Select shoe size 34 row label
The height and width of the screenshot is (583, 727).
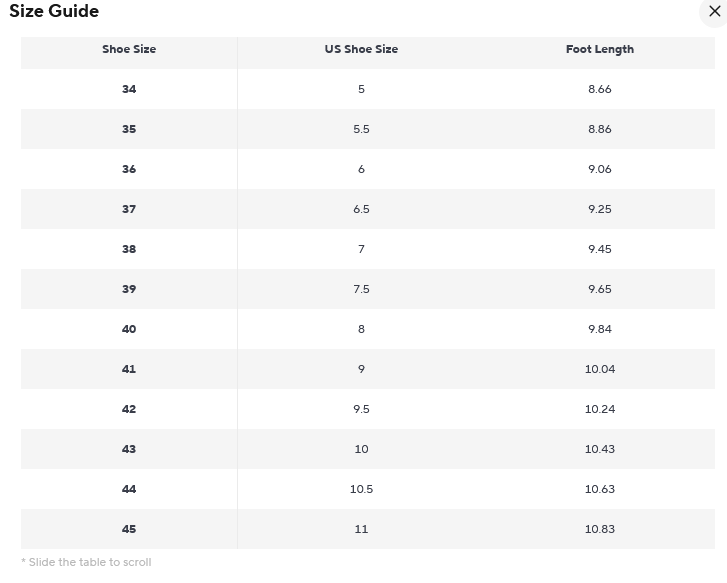(129, 89)
